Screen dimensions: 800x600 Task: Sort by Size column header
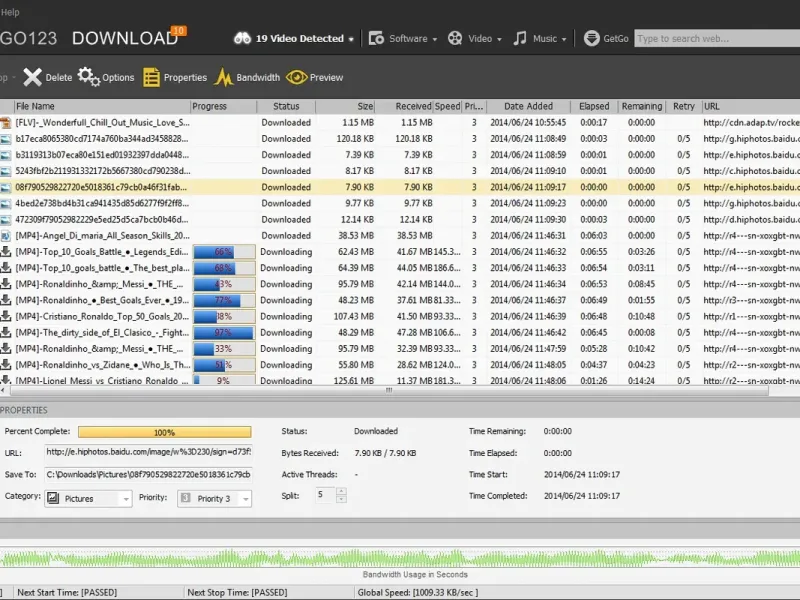345,106
